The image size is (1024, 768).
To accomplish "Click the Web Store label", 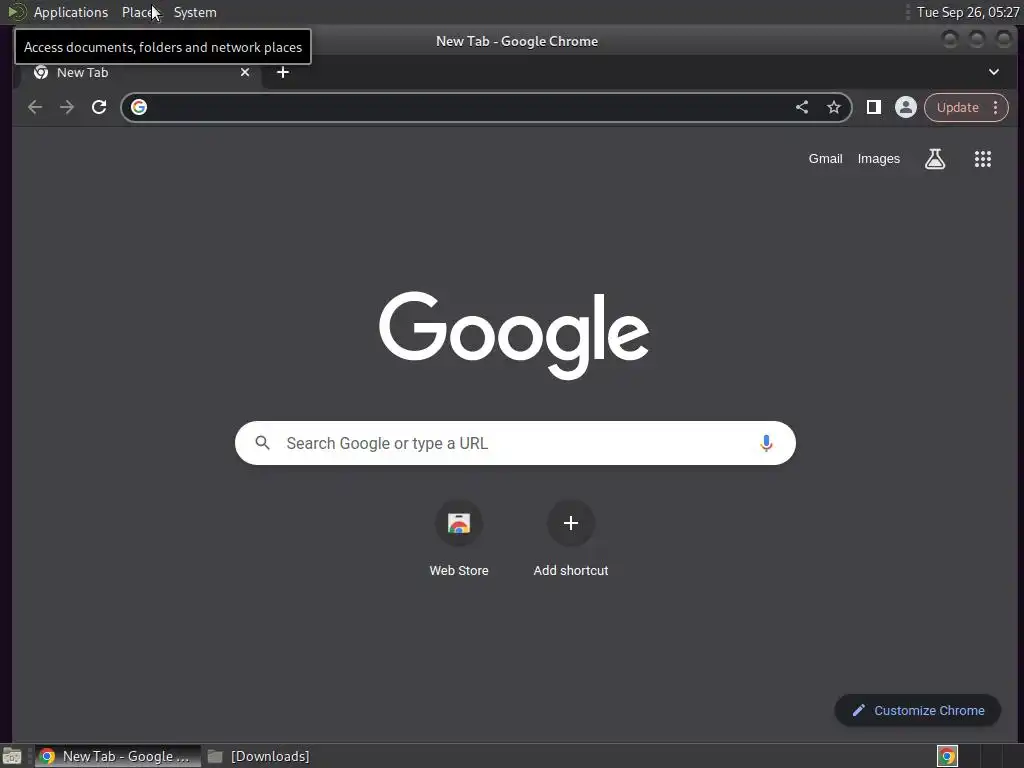I will (x=459, y=570).
